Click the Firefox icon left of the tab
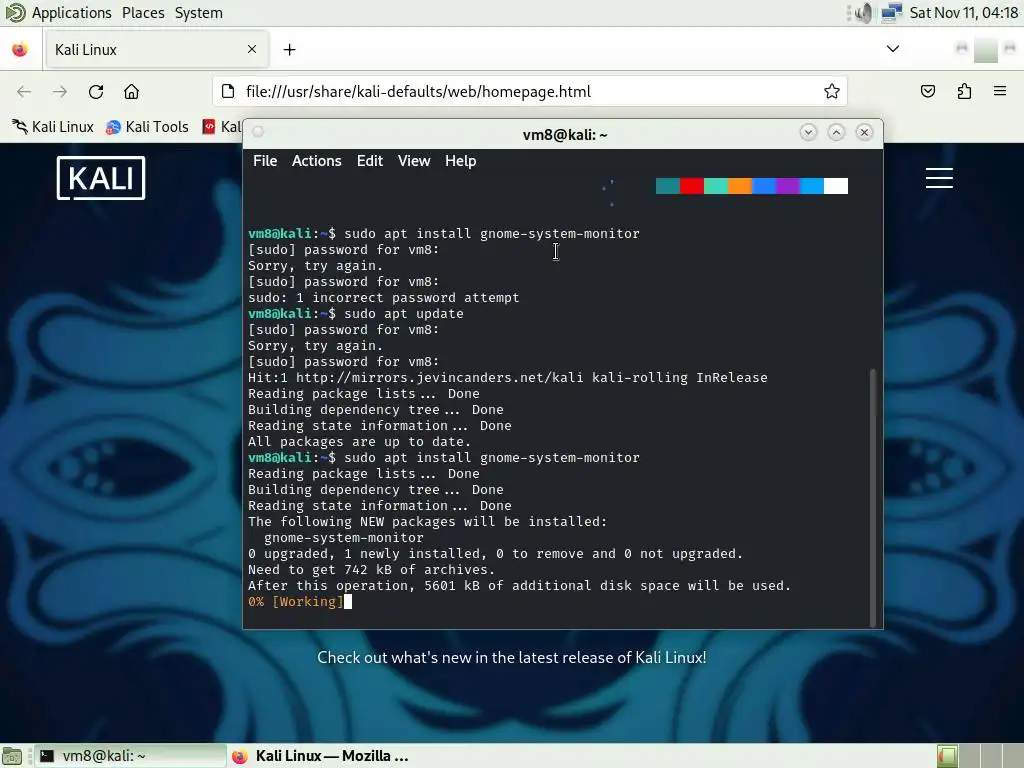The width and height of the screenshot is (1024, 768). click(x=20, y=50)
